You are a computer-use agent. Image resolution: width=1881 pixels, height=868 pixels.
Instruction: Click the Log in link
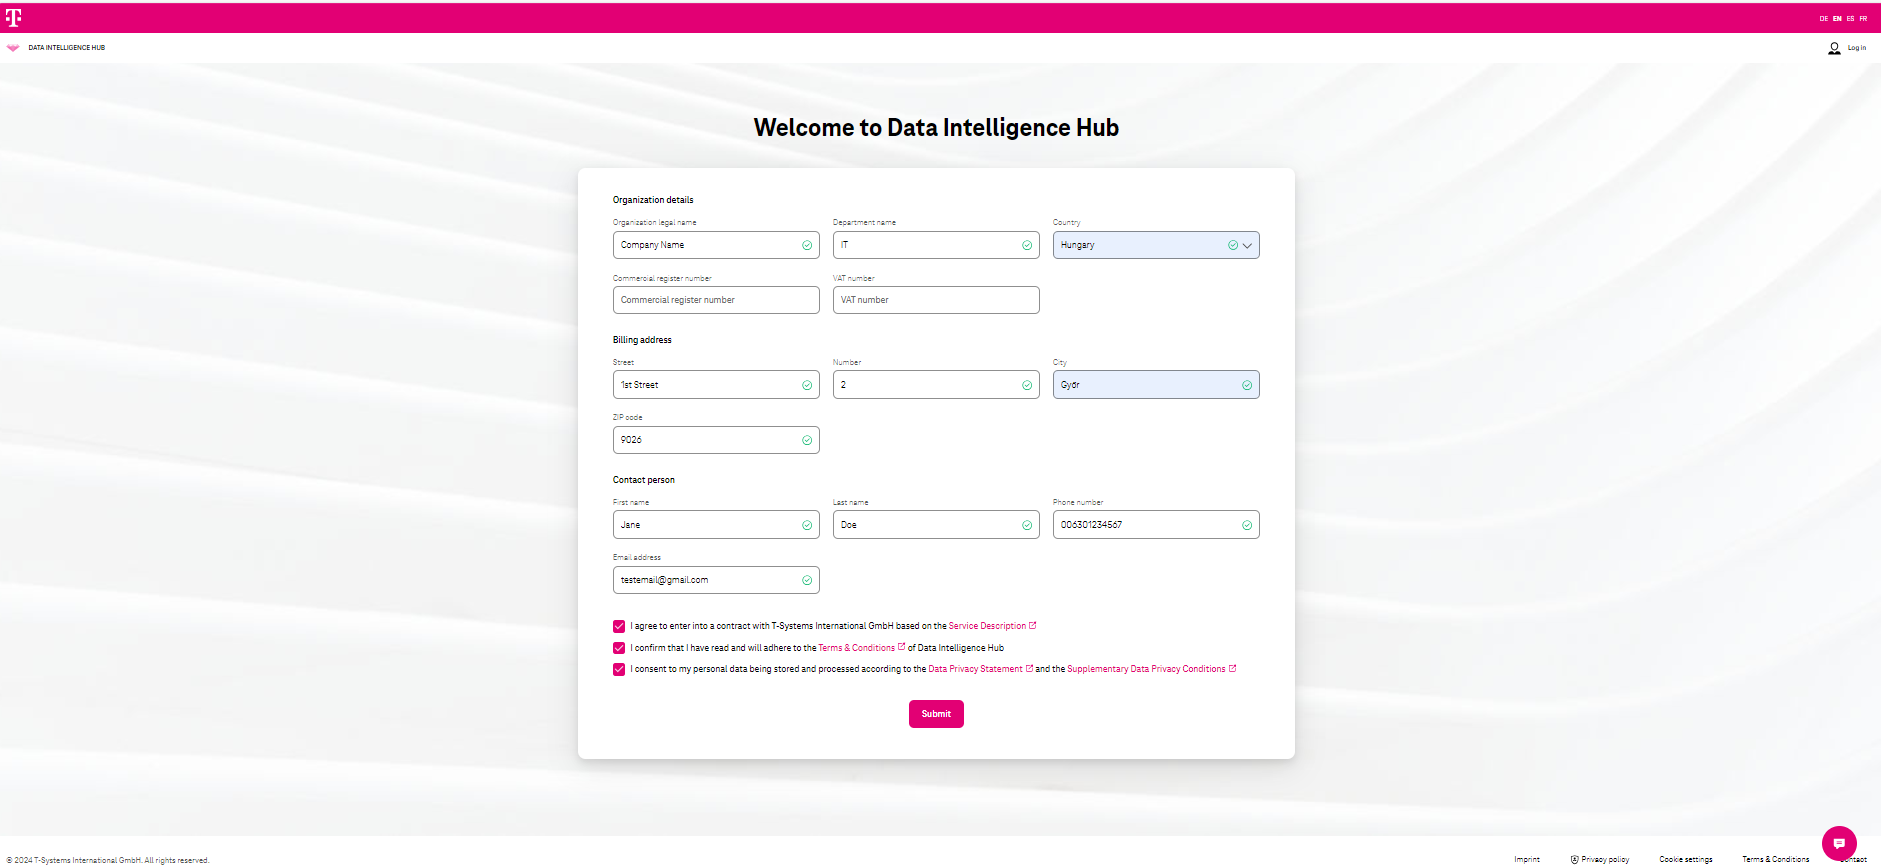[1857, 48]
